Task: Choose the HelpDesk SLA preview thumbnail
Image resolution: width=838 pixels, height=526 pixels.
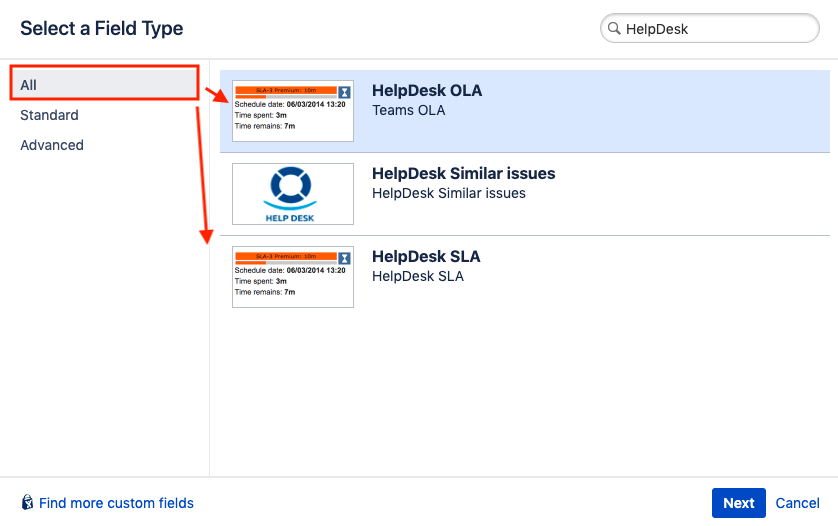Action: (292, 277)
